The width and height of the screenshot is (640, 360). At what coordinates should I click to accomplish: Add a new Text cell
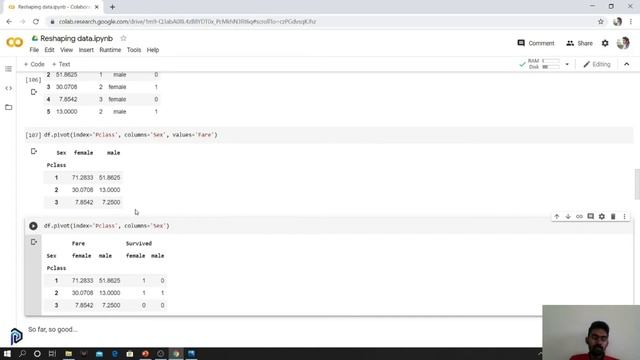(x=61, y=64)
